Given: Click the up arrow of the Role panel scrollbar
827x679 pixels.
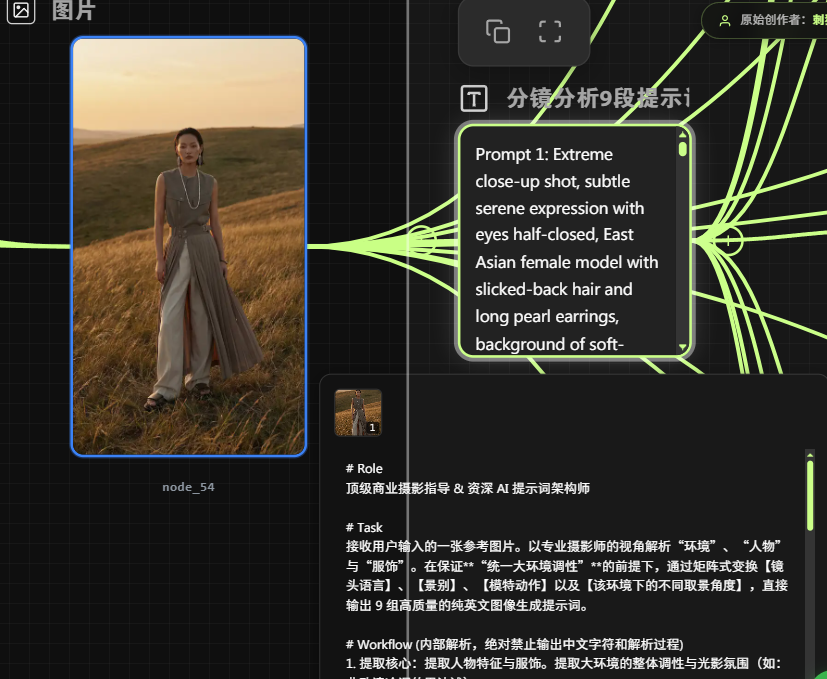Looking at the screenshot, I should coord(810,455).
